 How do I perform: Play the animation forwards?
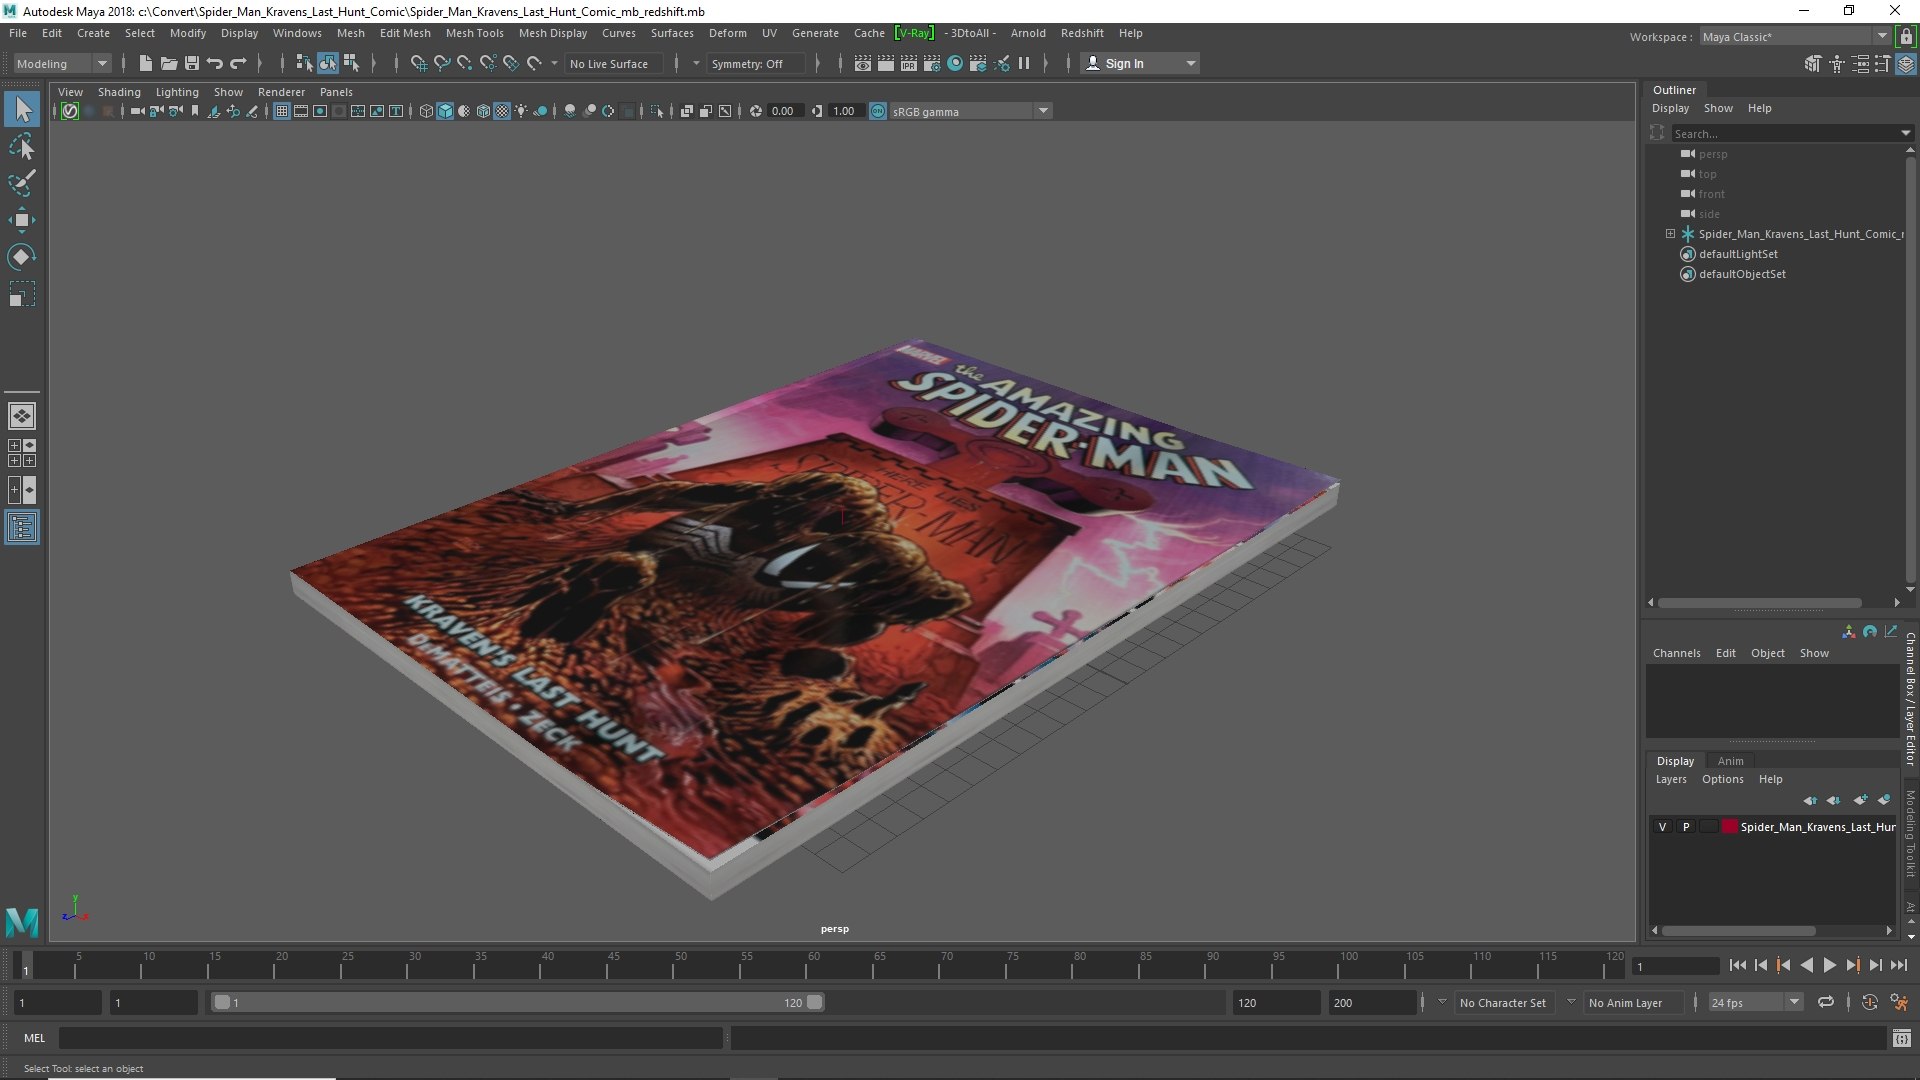1829,966
